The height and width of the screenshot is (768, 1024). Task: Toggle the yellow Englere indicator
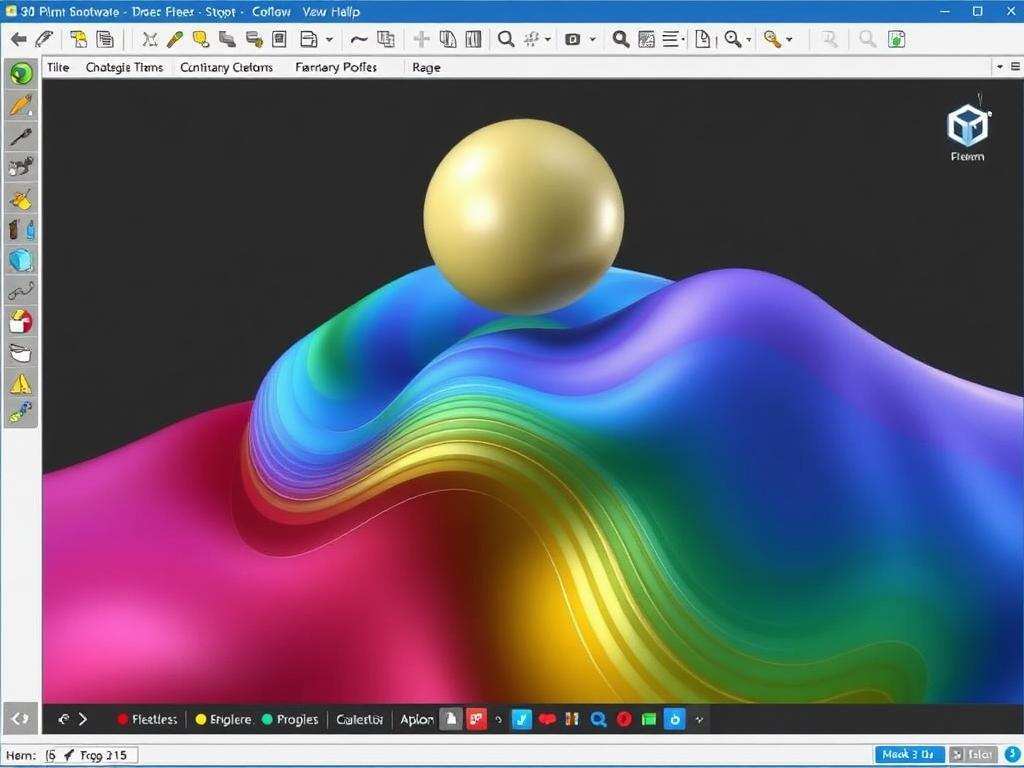pos(200,719)
